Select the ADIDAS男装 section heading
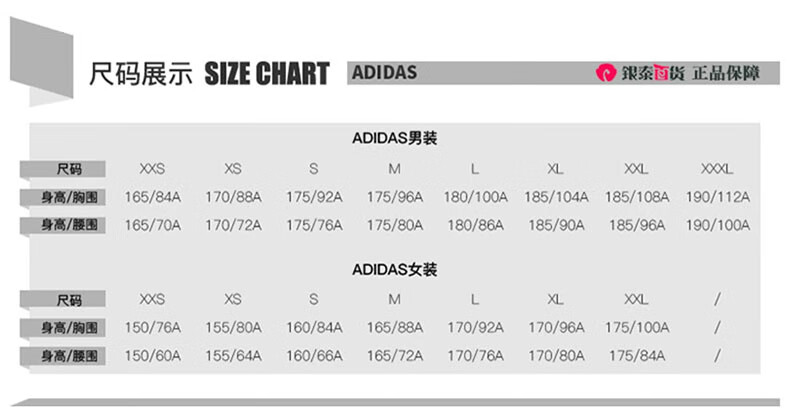Image resolution: width=790 pixels, height=420 pixels. [394, 138]
